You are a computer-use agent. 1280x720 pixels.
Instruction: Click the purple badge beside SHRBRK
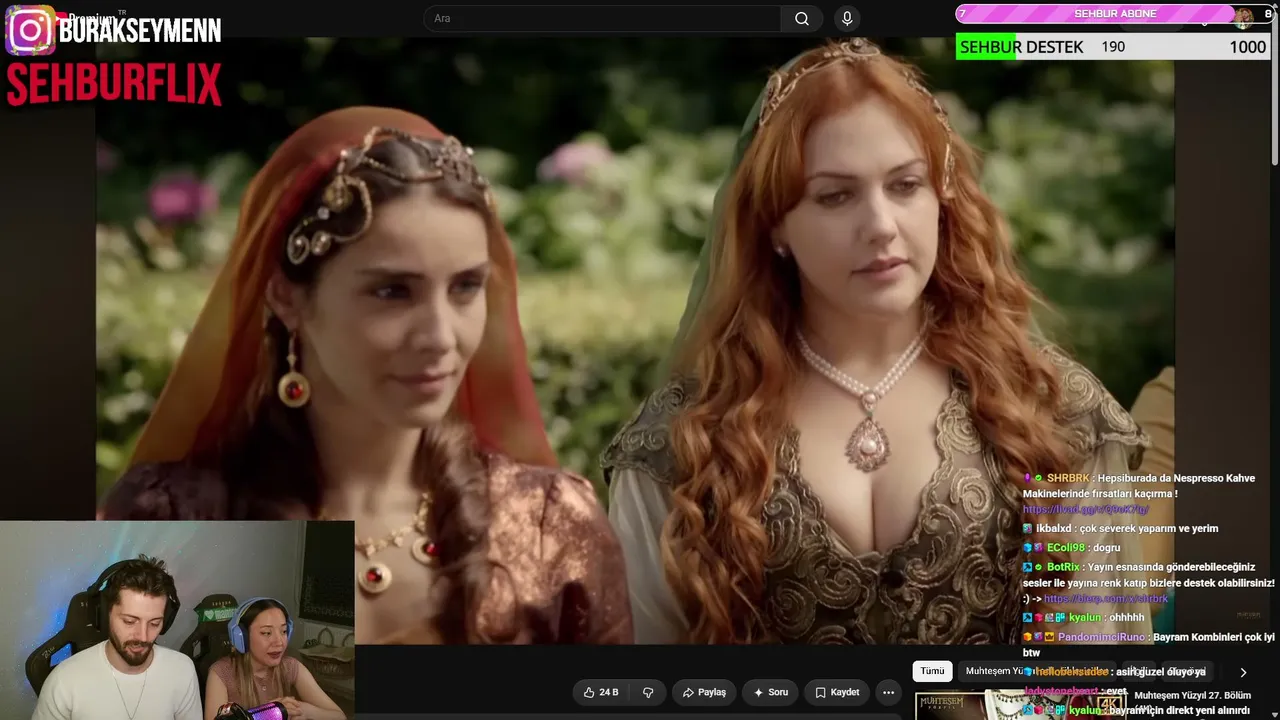[1027, 478]
